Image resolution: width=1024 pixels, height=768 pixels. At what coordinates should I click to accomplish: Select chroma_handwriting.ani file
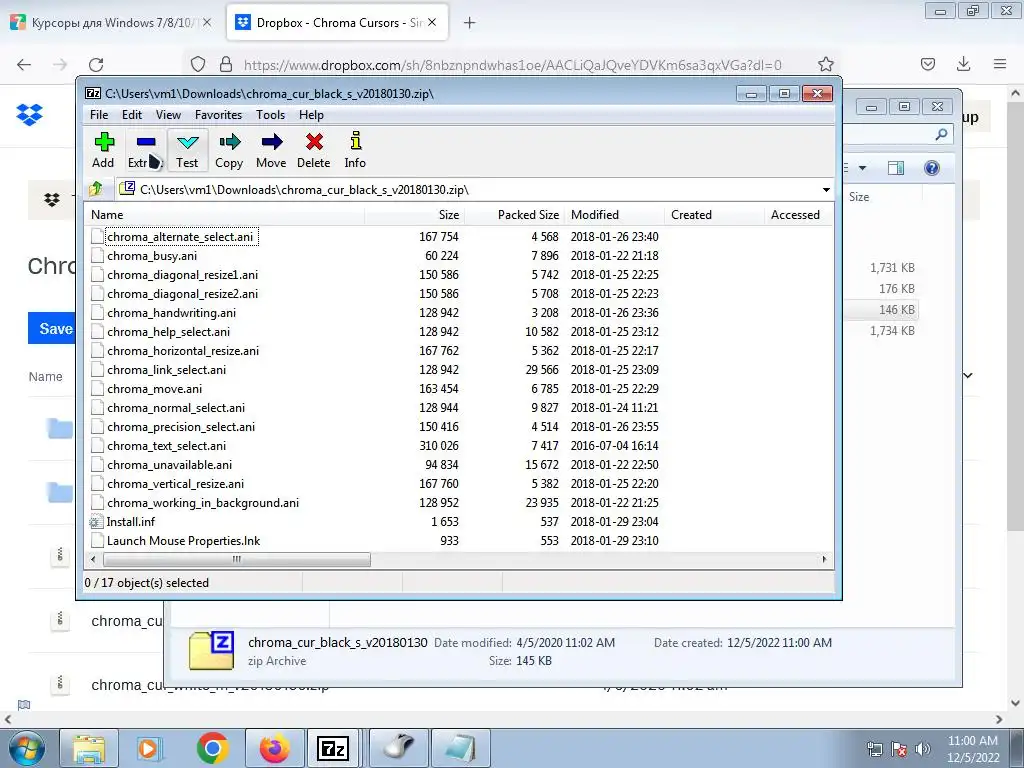coord(171,313)
